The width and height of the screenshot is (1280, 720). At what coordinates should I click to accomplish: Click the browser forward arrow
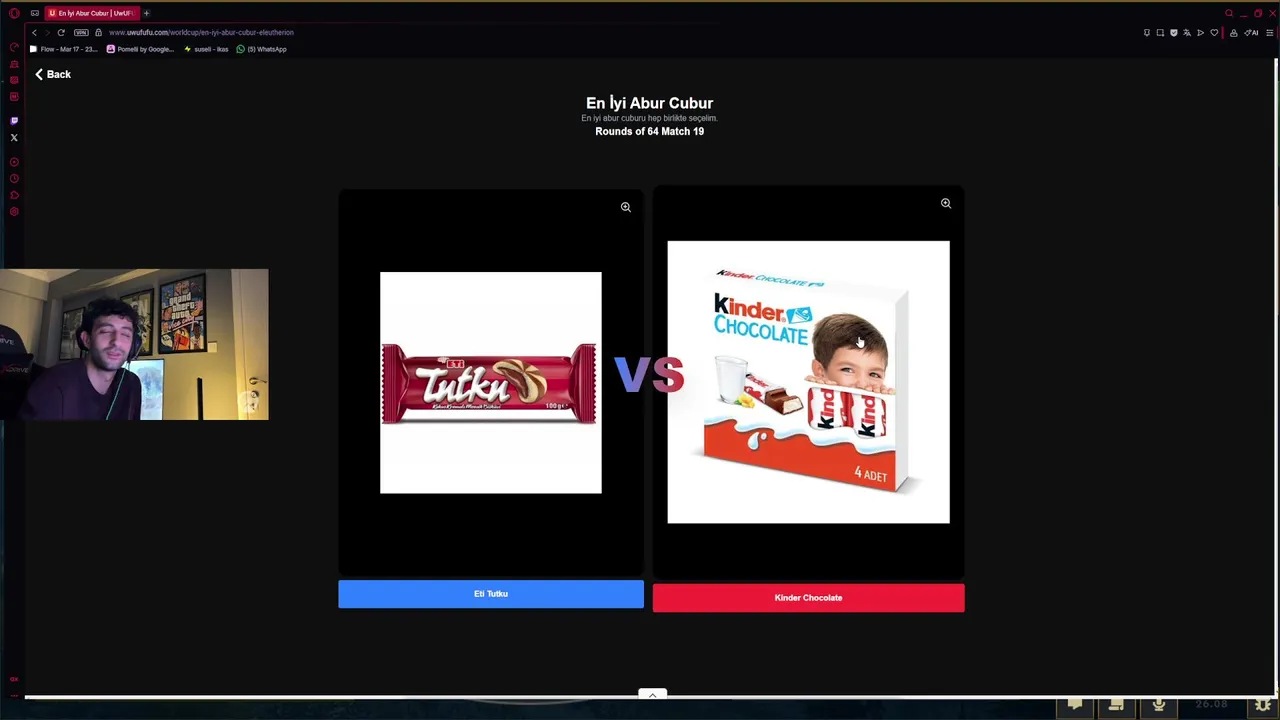[47, 32]
